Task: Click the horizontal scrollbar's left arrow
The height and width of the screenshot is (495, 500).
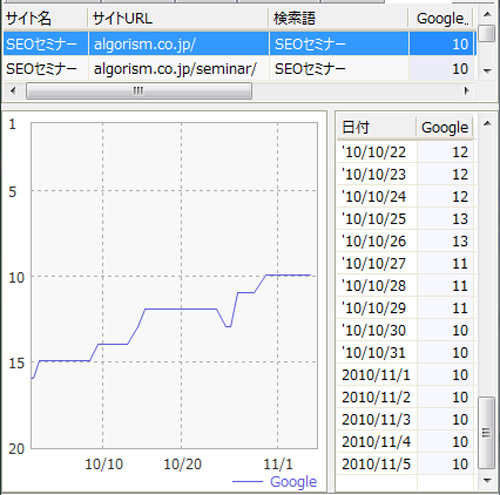Action: 13,91
